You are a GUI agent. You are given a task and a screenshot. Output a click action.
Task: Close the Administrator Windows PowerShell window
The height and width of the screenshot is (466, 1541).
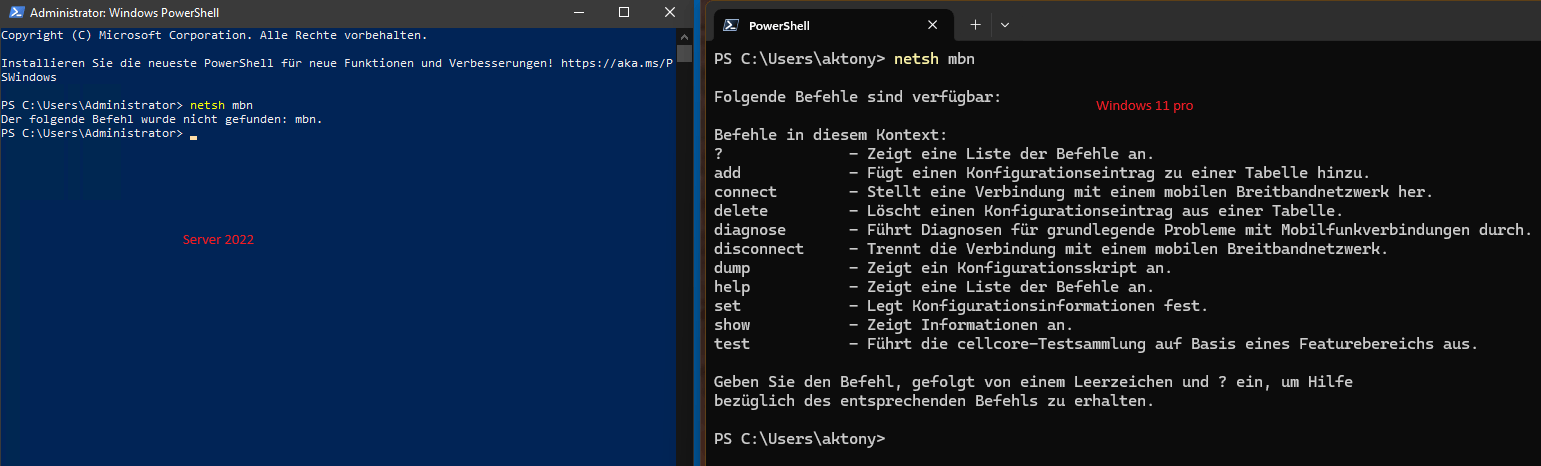coord(669,12)
